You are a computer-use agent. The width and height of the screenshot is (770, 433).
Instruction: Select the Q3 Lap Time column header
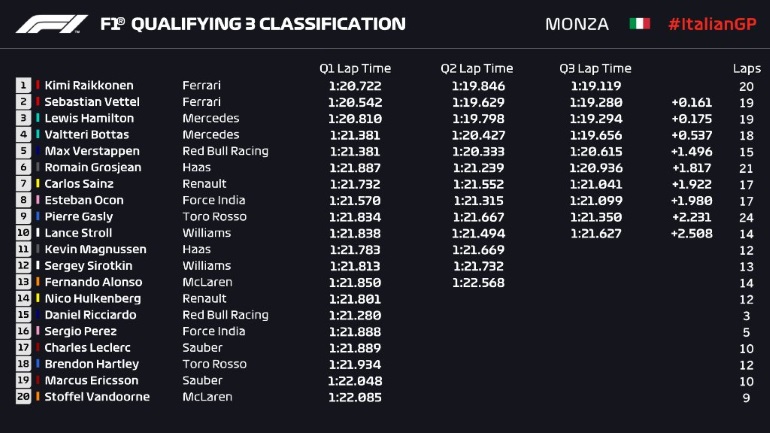click(595, 69)
